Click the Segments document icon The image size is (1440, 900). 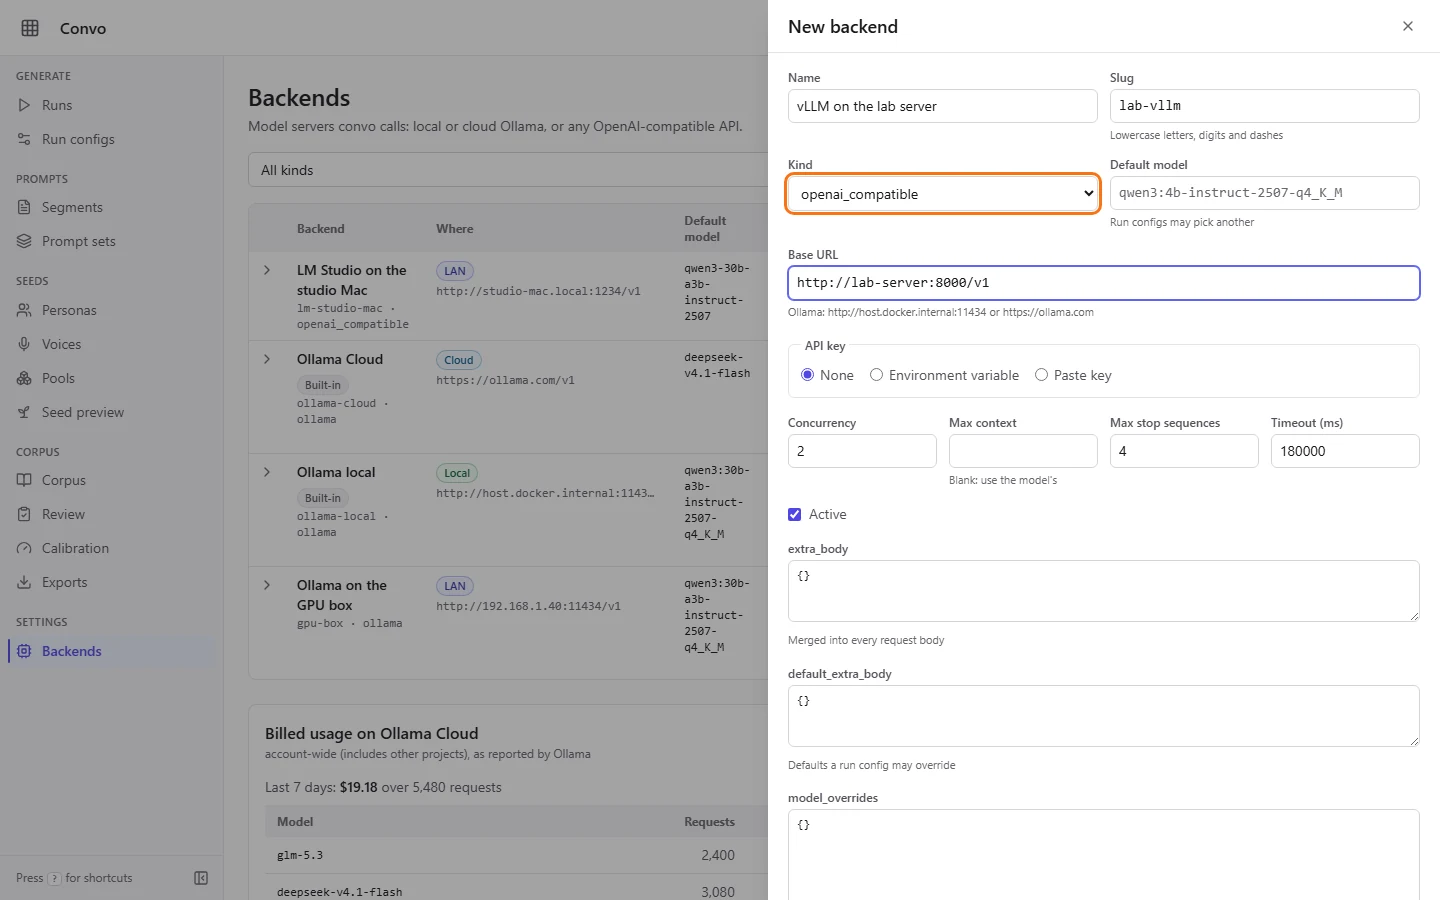click(x=24, y=207)
